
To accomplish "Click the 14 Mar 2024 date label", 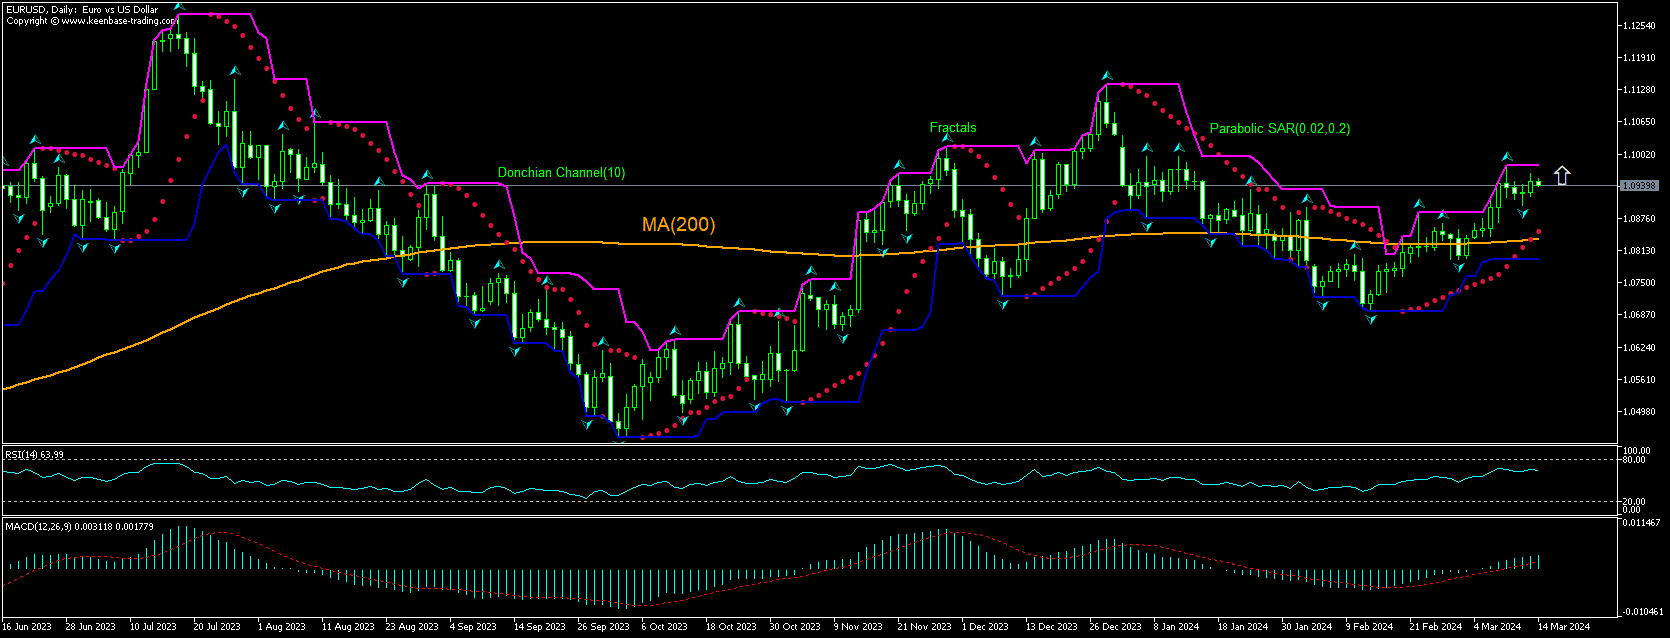I will pyautogui.click(x=1565, y=627).
